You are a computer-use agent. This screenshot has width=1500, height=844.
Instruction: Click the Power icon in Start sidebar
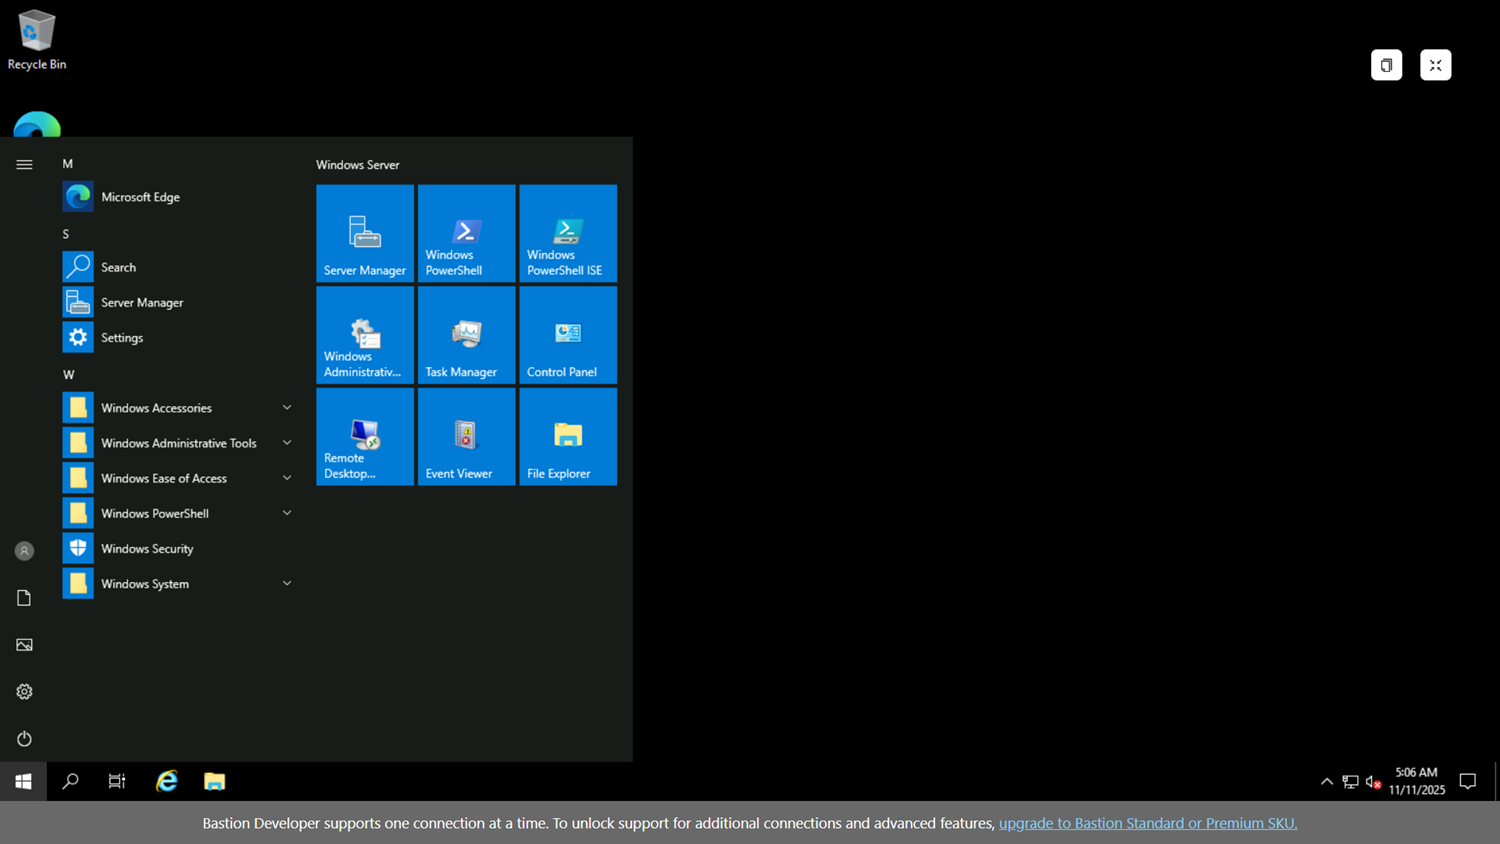coord(24,739)
